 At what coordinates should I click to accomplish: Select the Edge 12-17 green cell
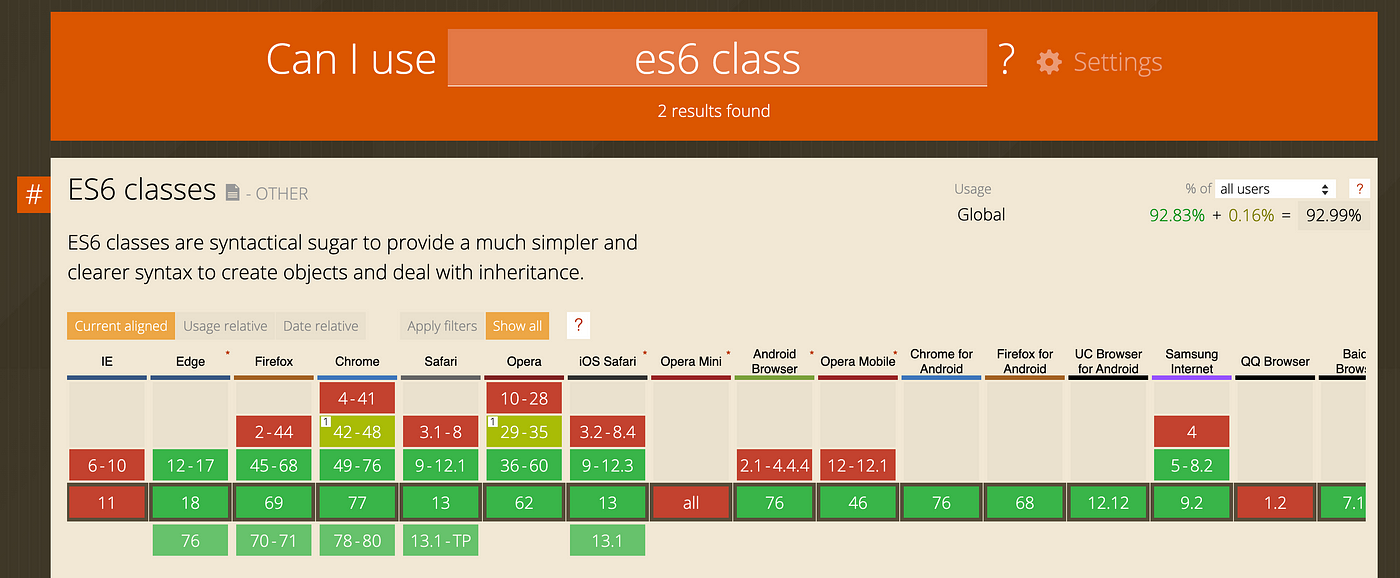(190, 465)
